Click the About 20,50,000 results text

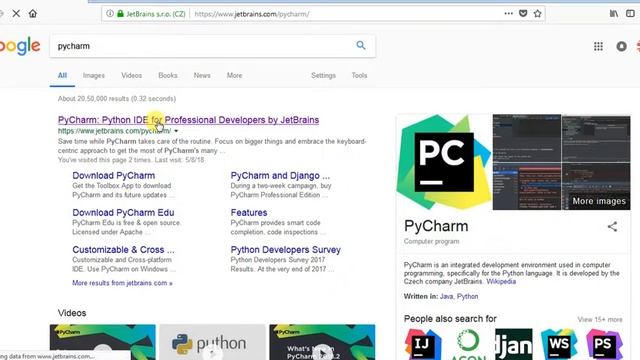tap(117, 99)
